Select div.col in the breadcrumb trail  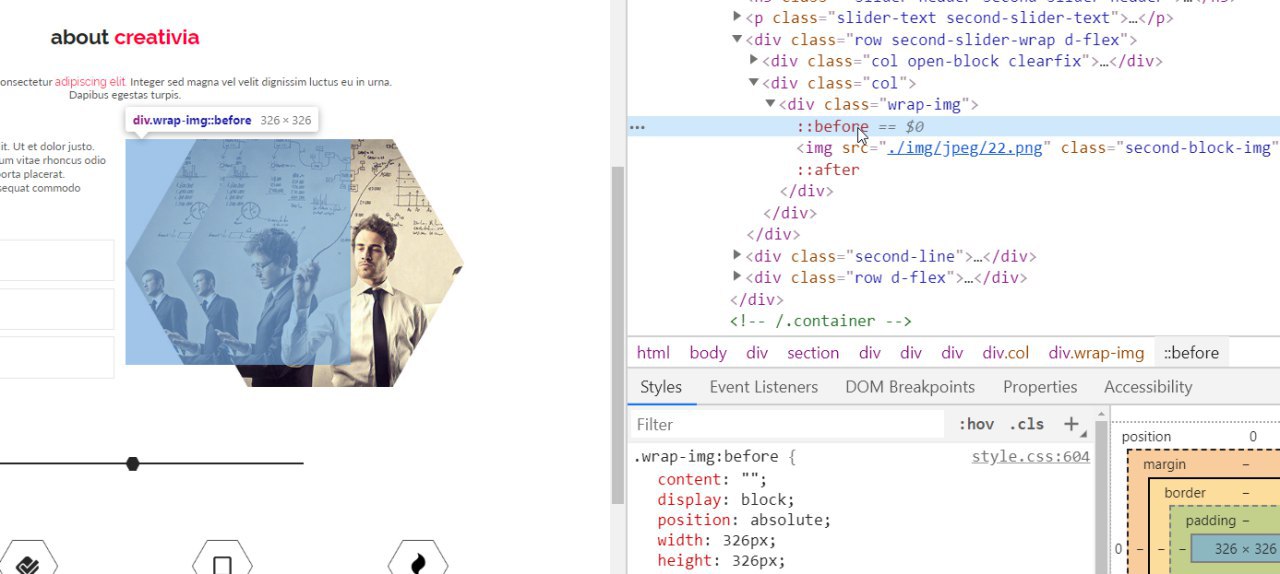1005,352
